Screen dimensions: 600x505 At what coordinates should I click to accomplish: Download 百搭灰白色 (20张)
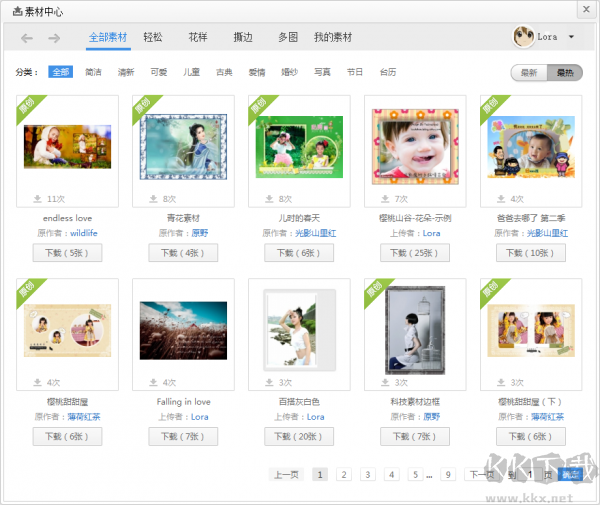299,437
